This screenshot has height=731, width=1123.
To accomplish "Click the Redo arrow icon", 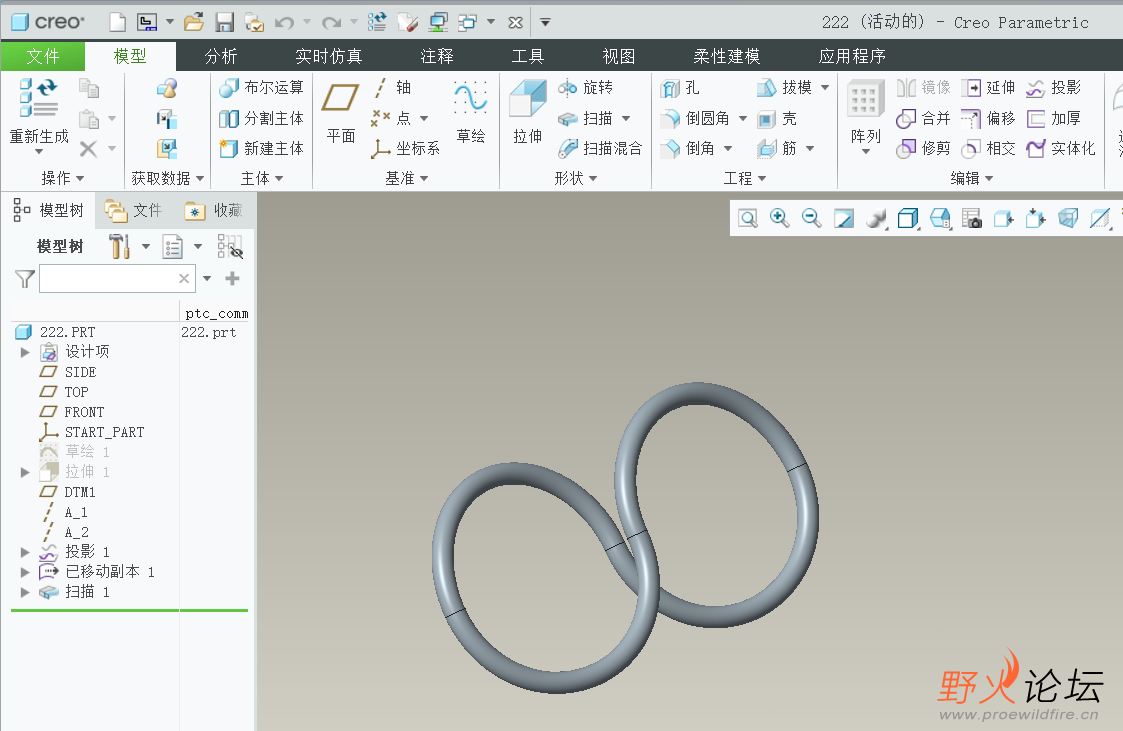I will point(332,23).
